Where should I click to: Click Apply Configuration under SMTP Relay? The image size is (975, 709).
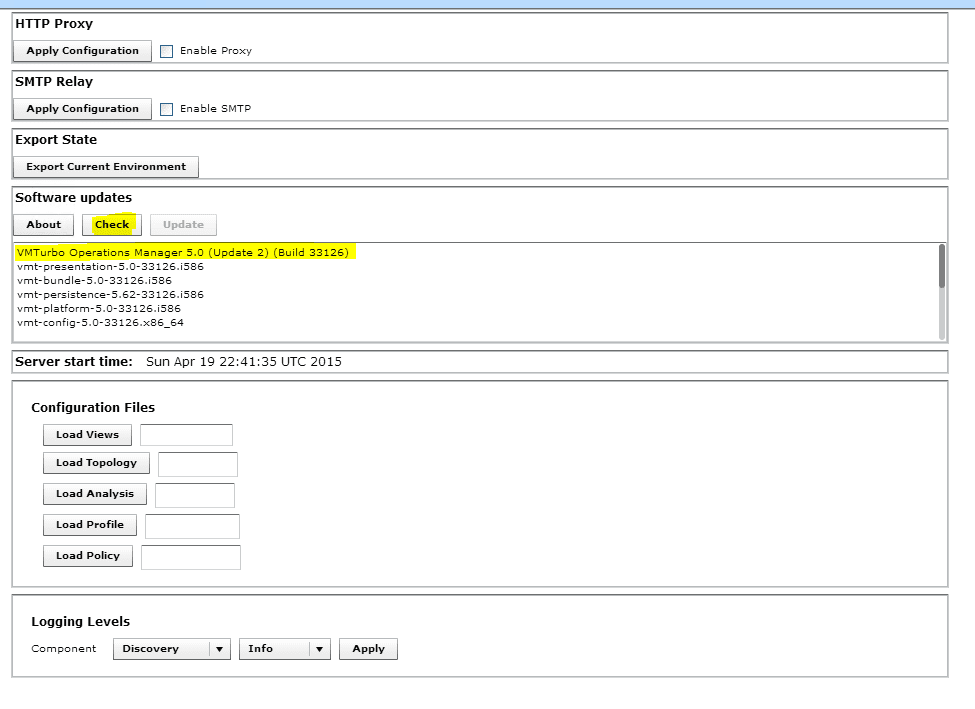point(82,109)
